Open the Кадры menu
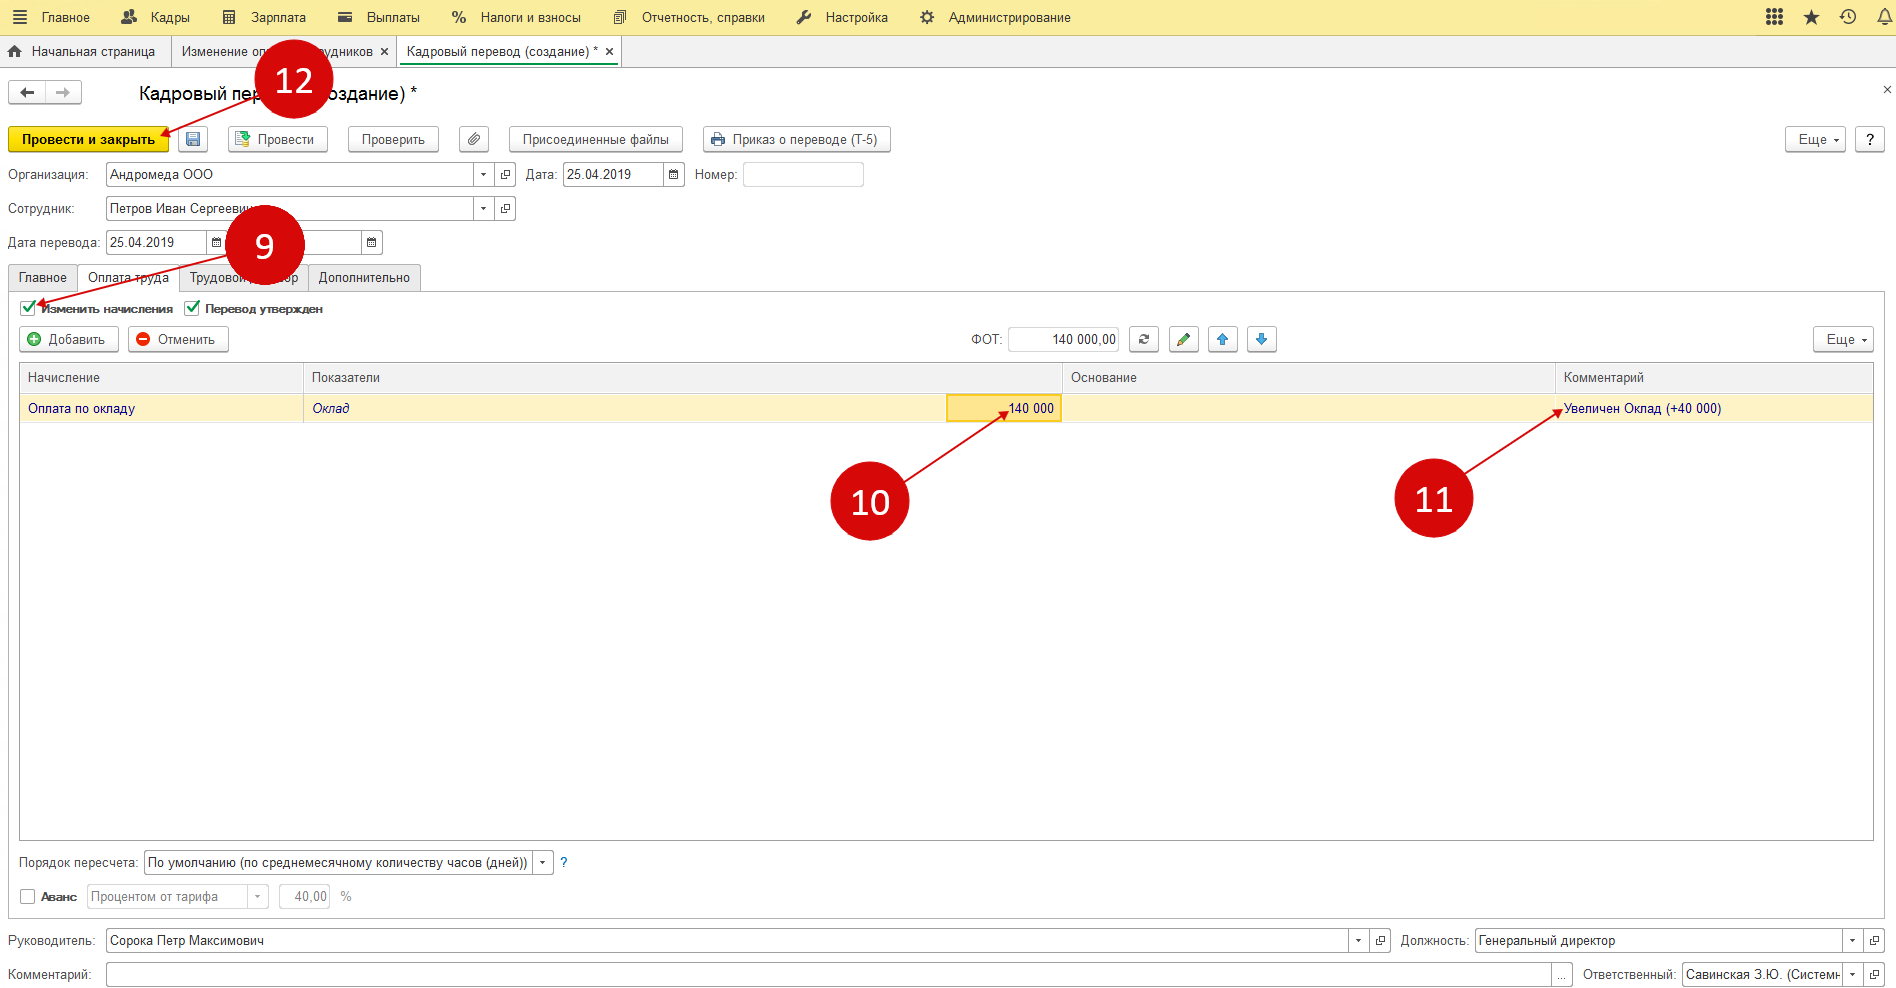This screenshot has height=988, width=1896. [155, 17]
